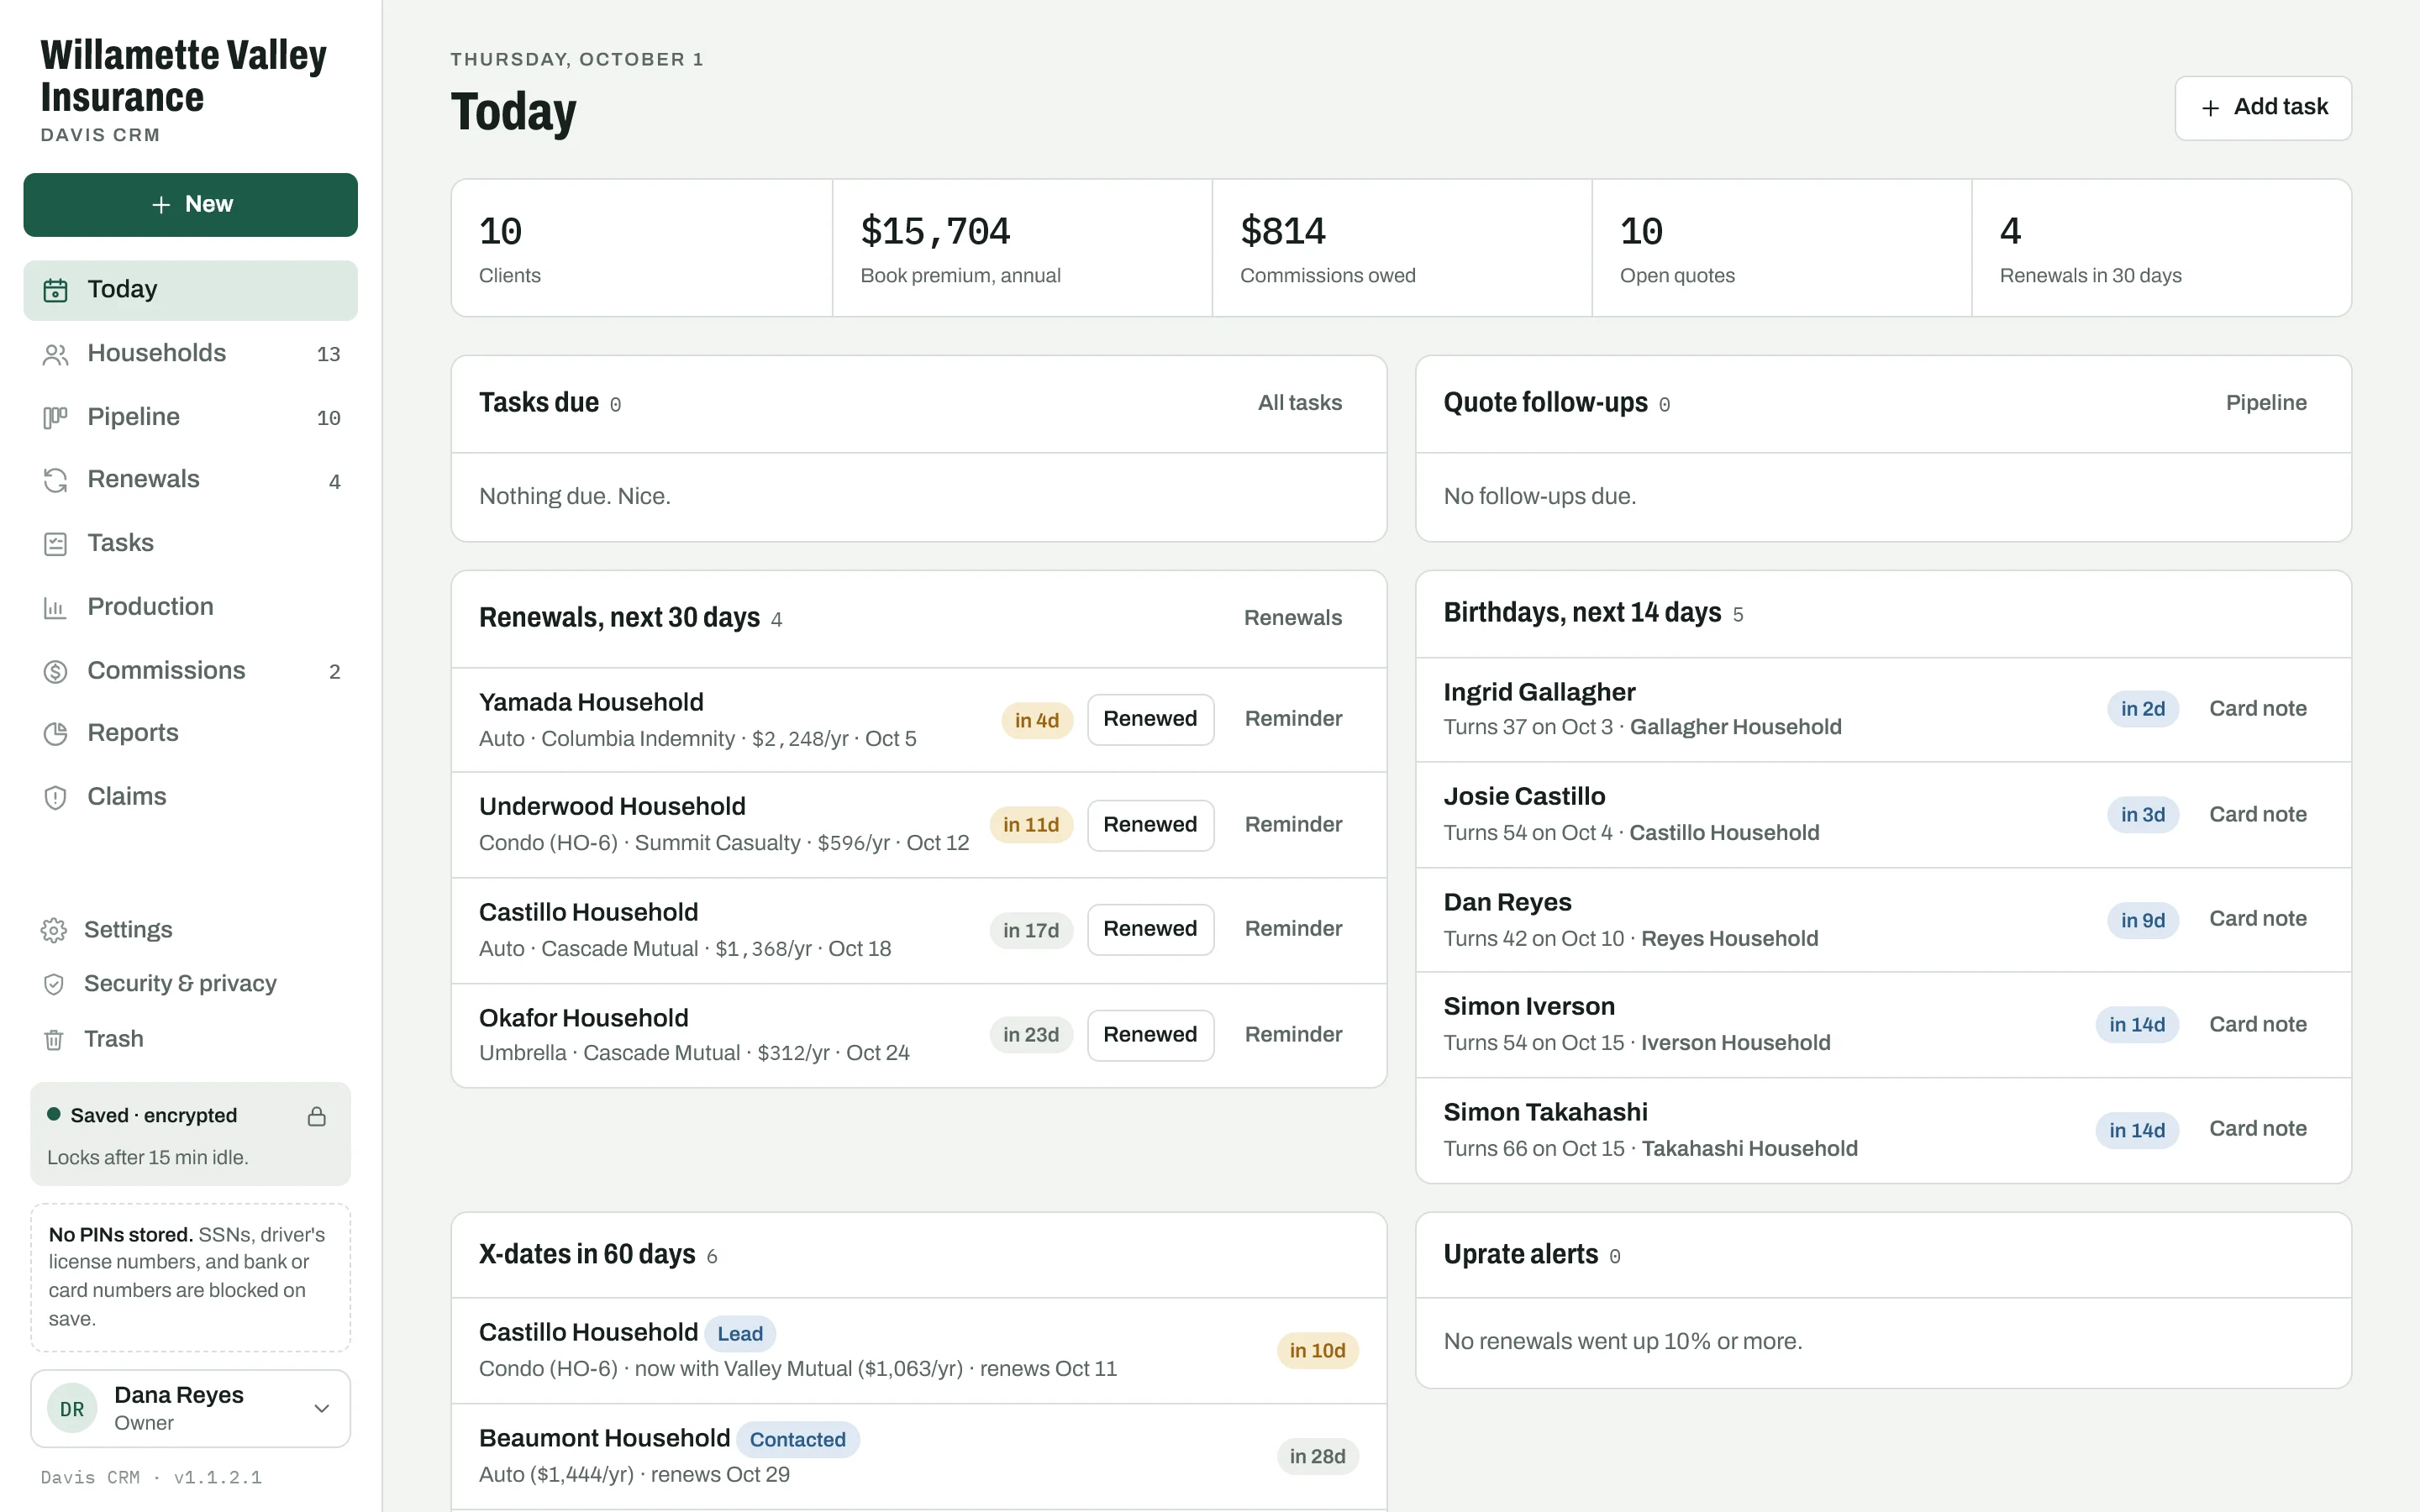Expand the Dana Reyes account chevron

click(x=322, y=1408)
